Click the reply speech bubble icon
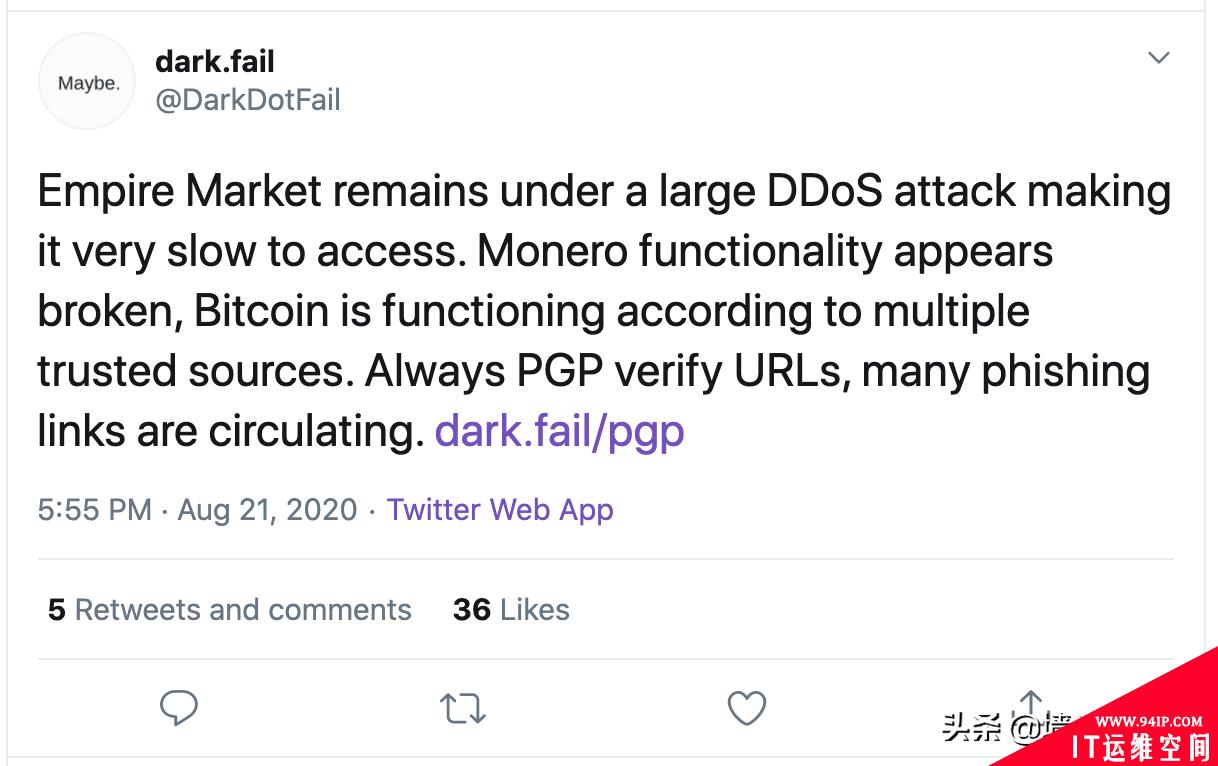 pos(179,708)
